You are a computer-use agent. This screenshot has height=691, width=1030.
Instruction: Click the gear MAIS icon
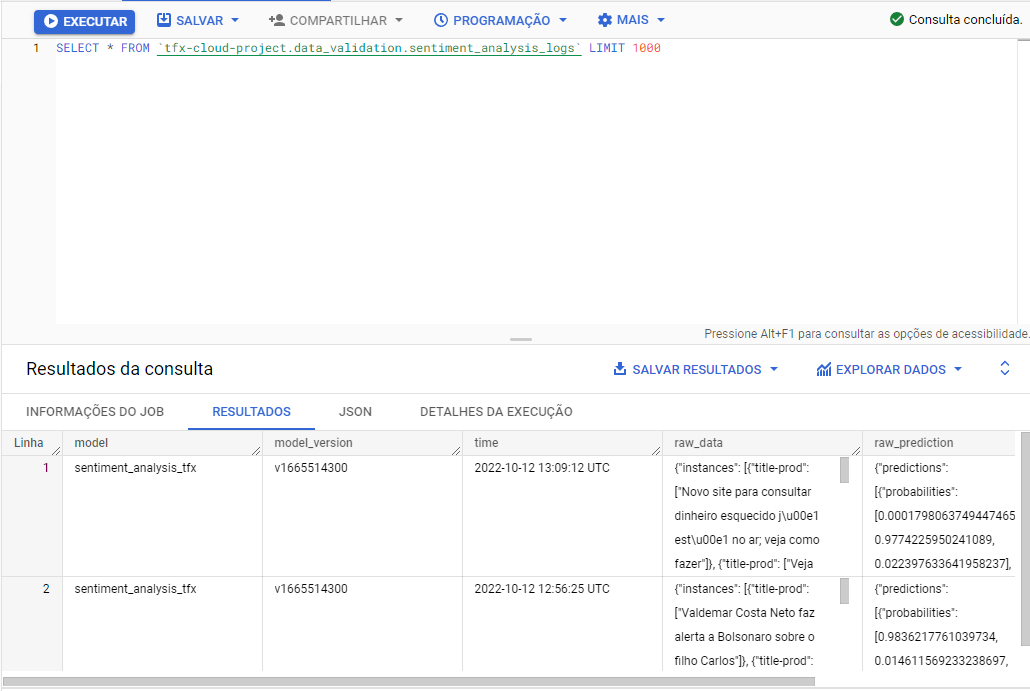[604, 20]
